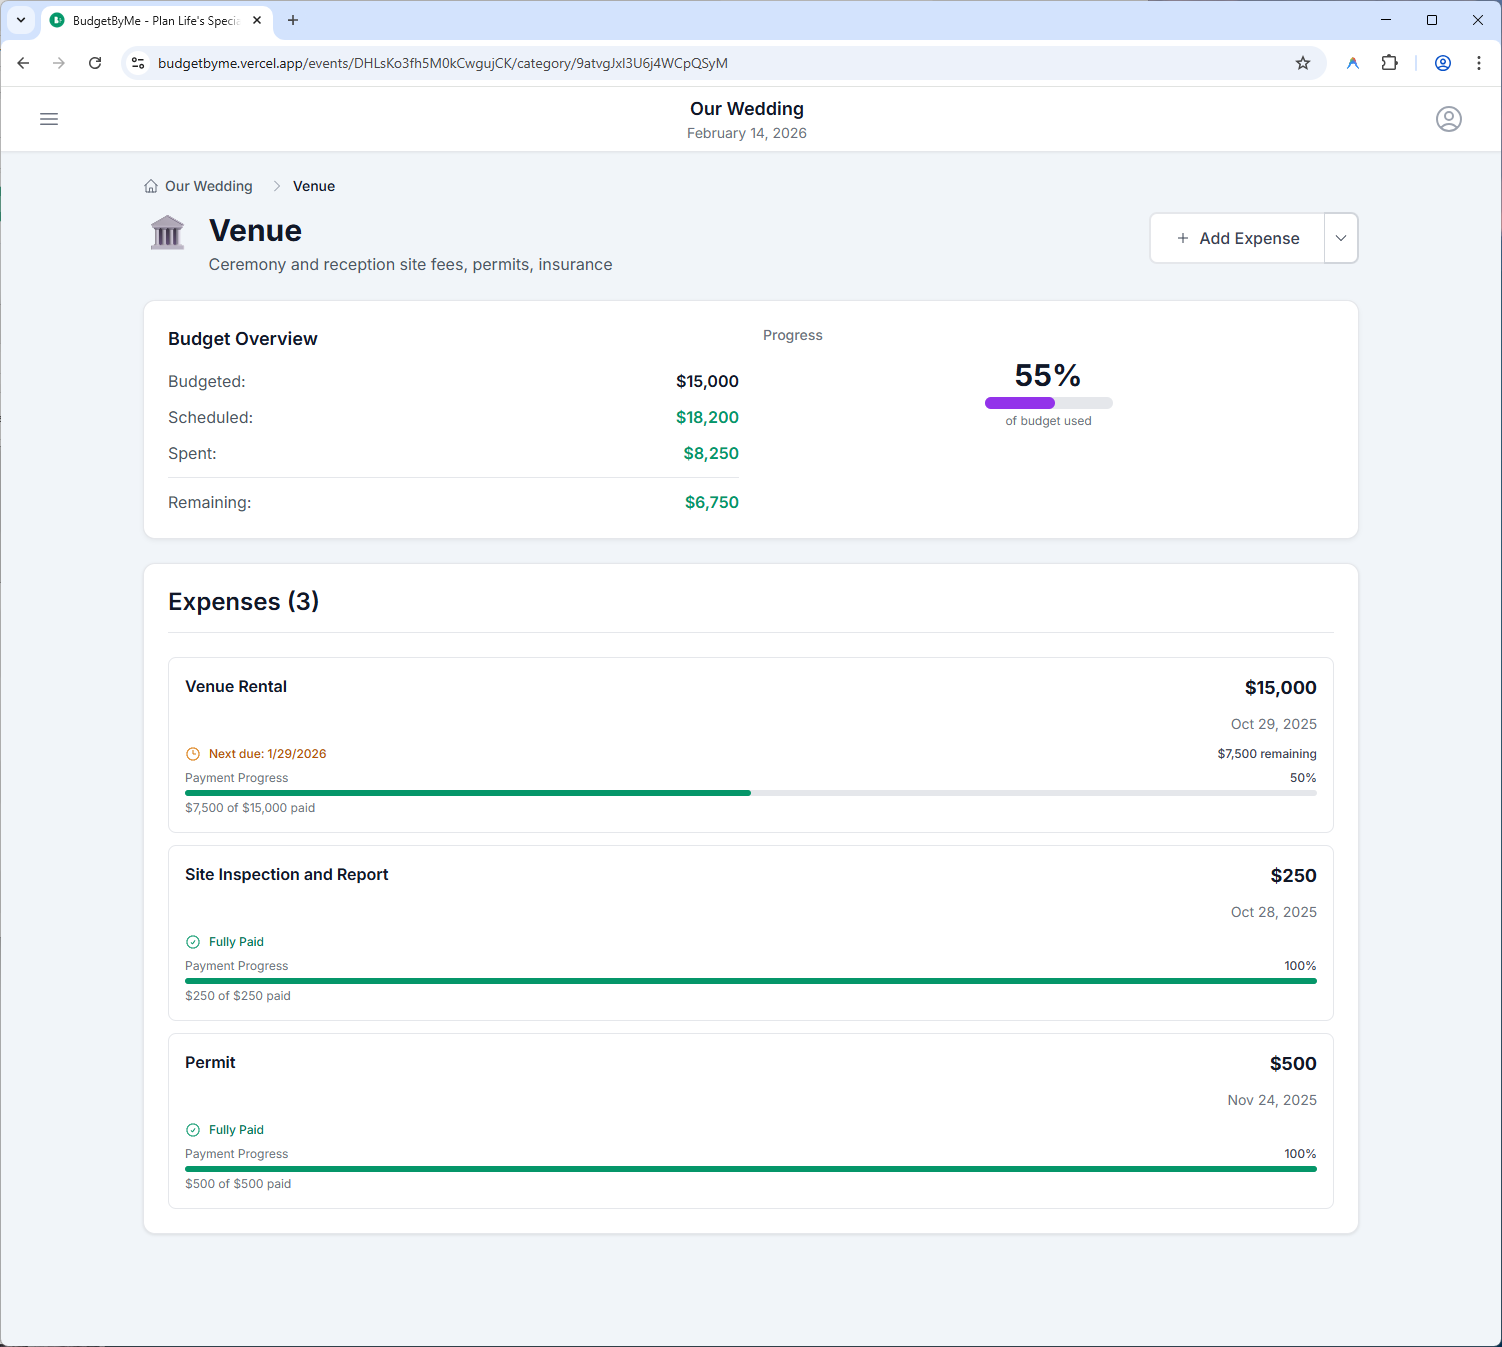Open Chrome profile icon in toolbar
This screenshot has width=1502, height=1347.
(1442, 63)
